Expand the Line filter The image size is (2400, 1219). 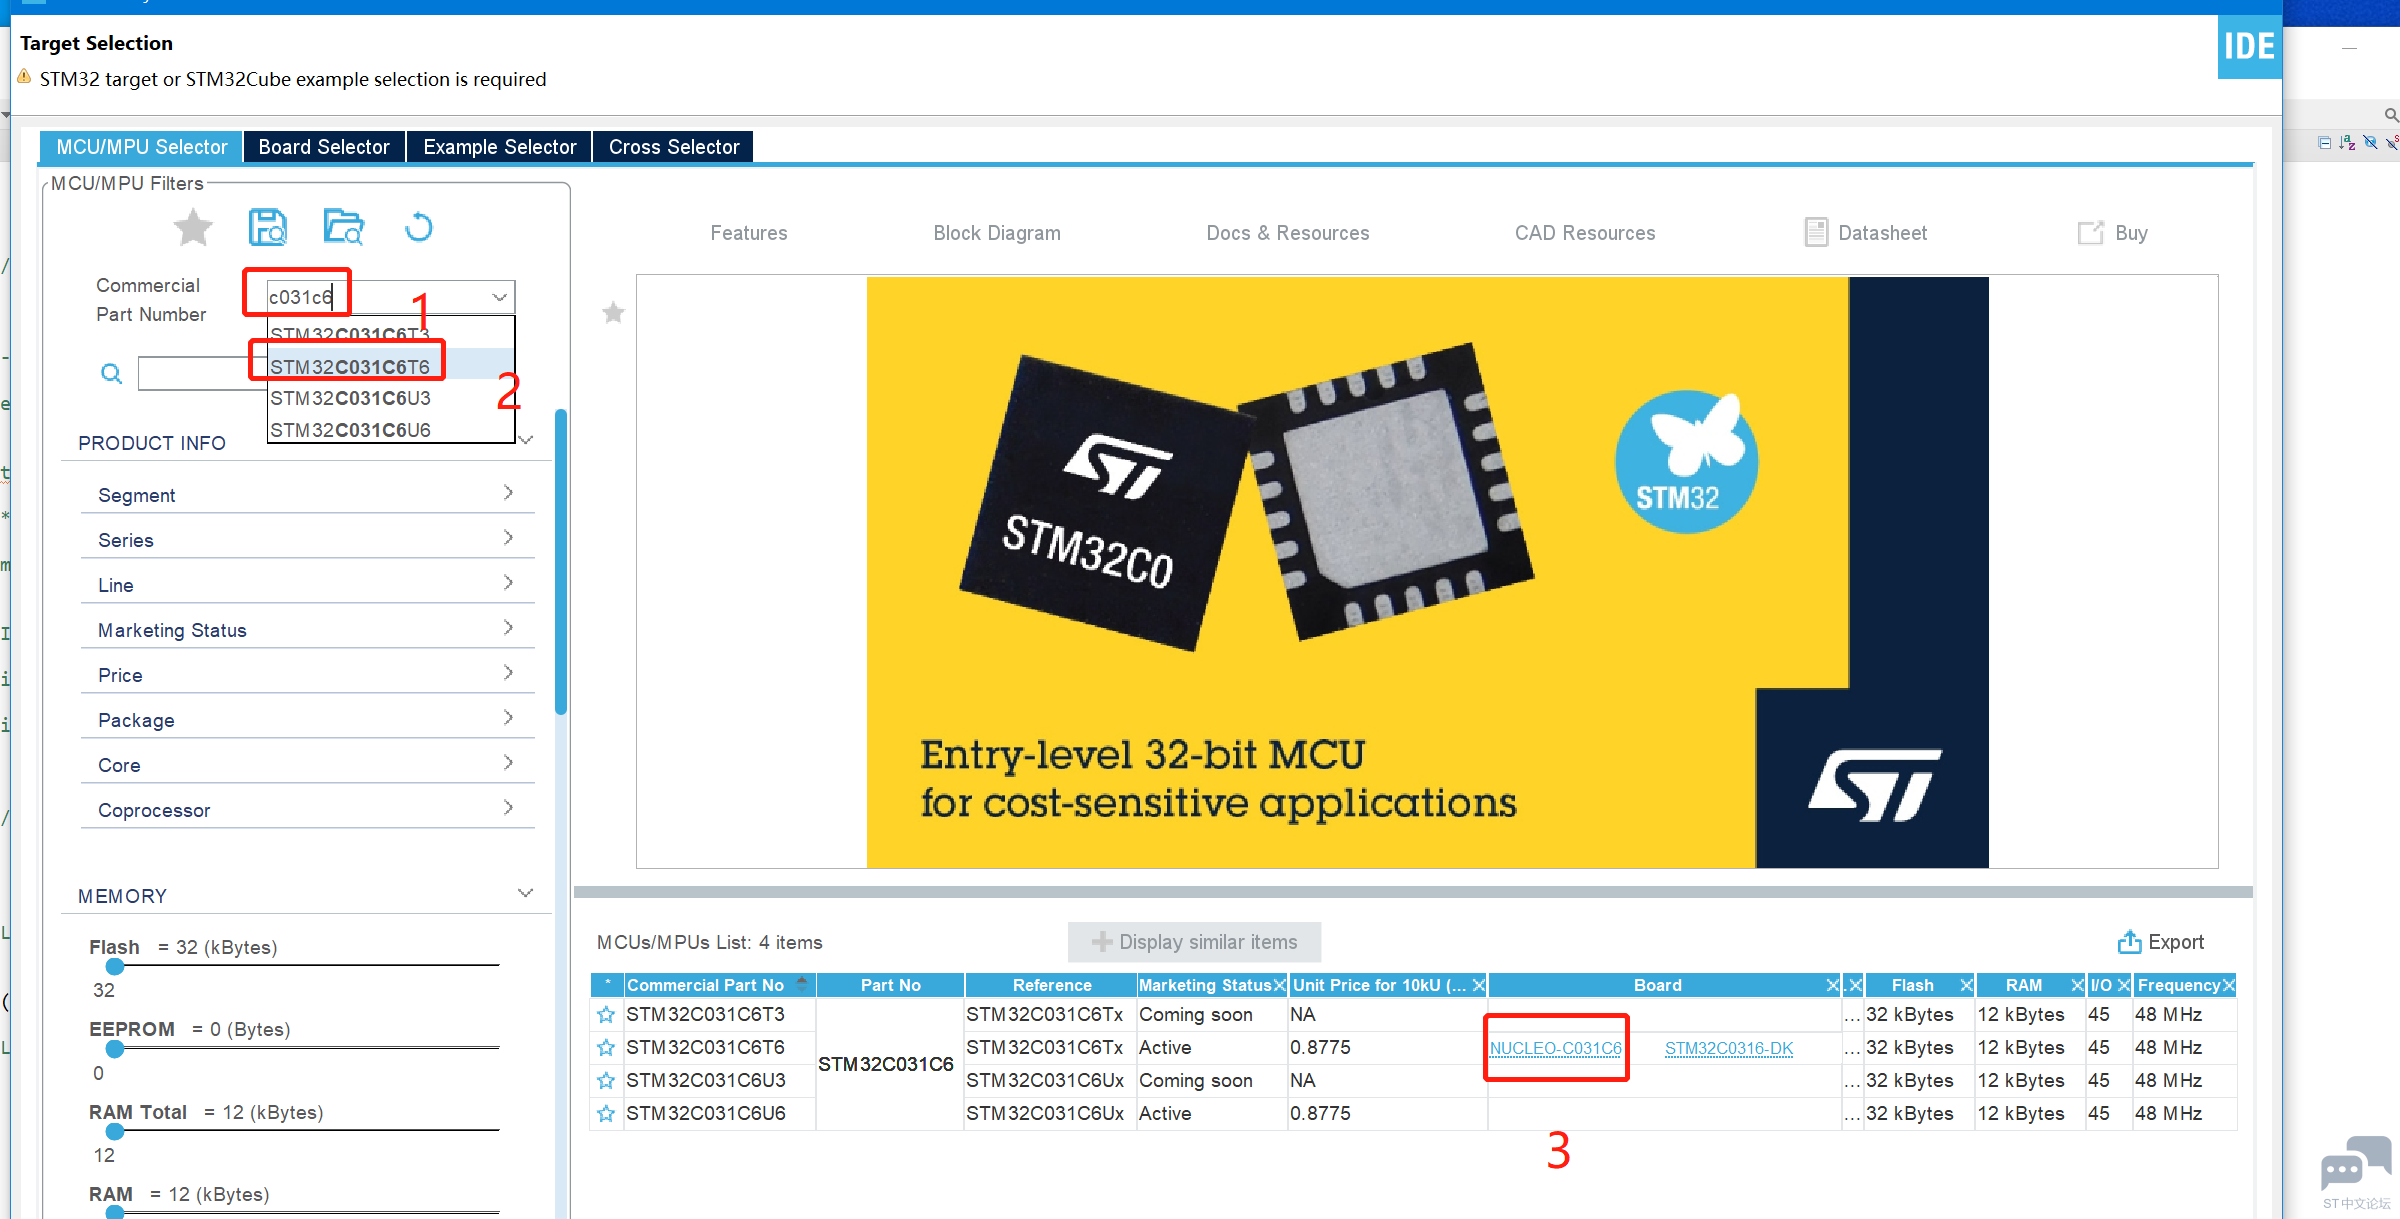click(508, 583)
